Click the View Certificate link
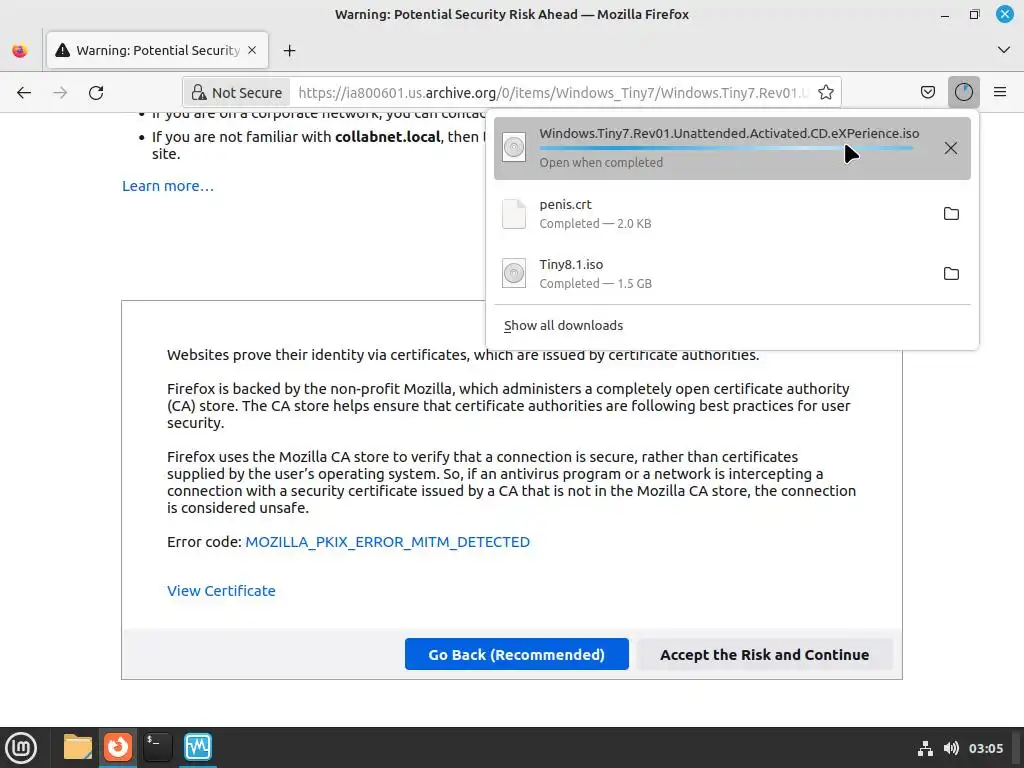Viewport: 1024px width, 768px height. click(221, 591)
